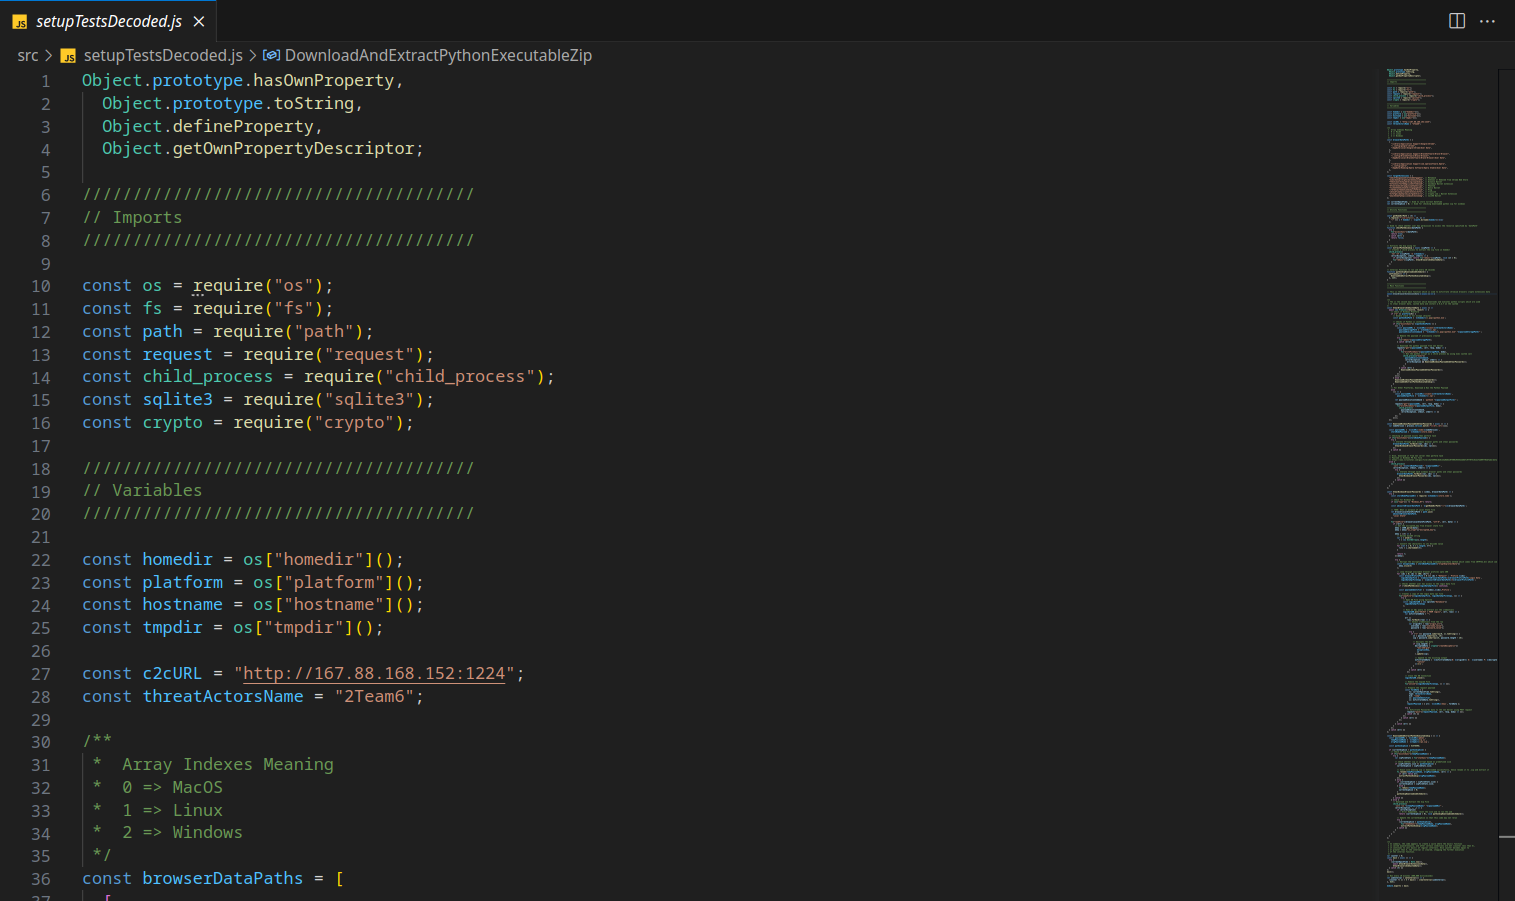This screenshot has width=1515, height=901.
Task: Click line number 10 in gutter
Action: [41, 287]
